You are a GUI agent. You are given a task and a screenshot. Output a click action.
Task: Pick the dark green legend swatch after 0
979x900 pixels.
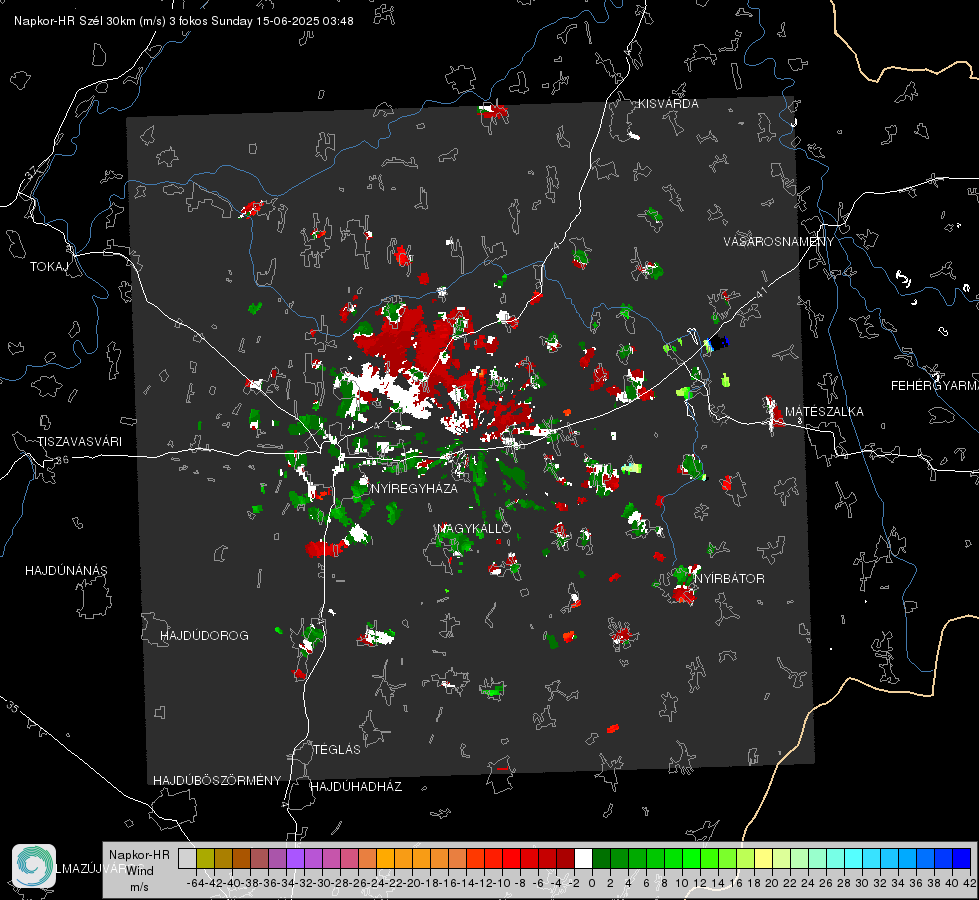tap(601, 859)
